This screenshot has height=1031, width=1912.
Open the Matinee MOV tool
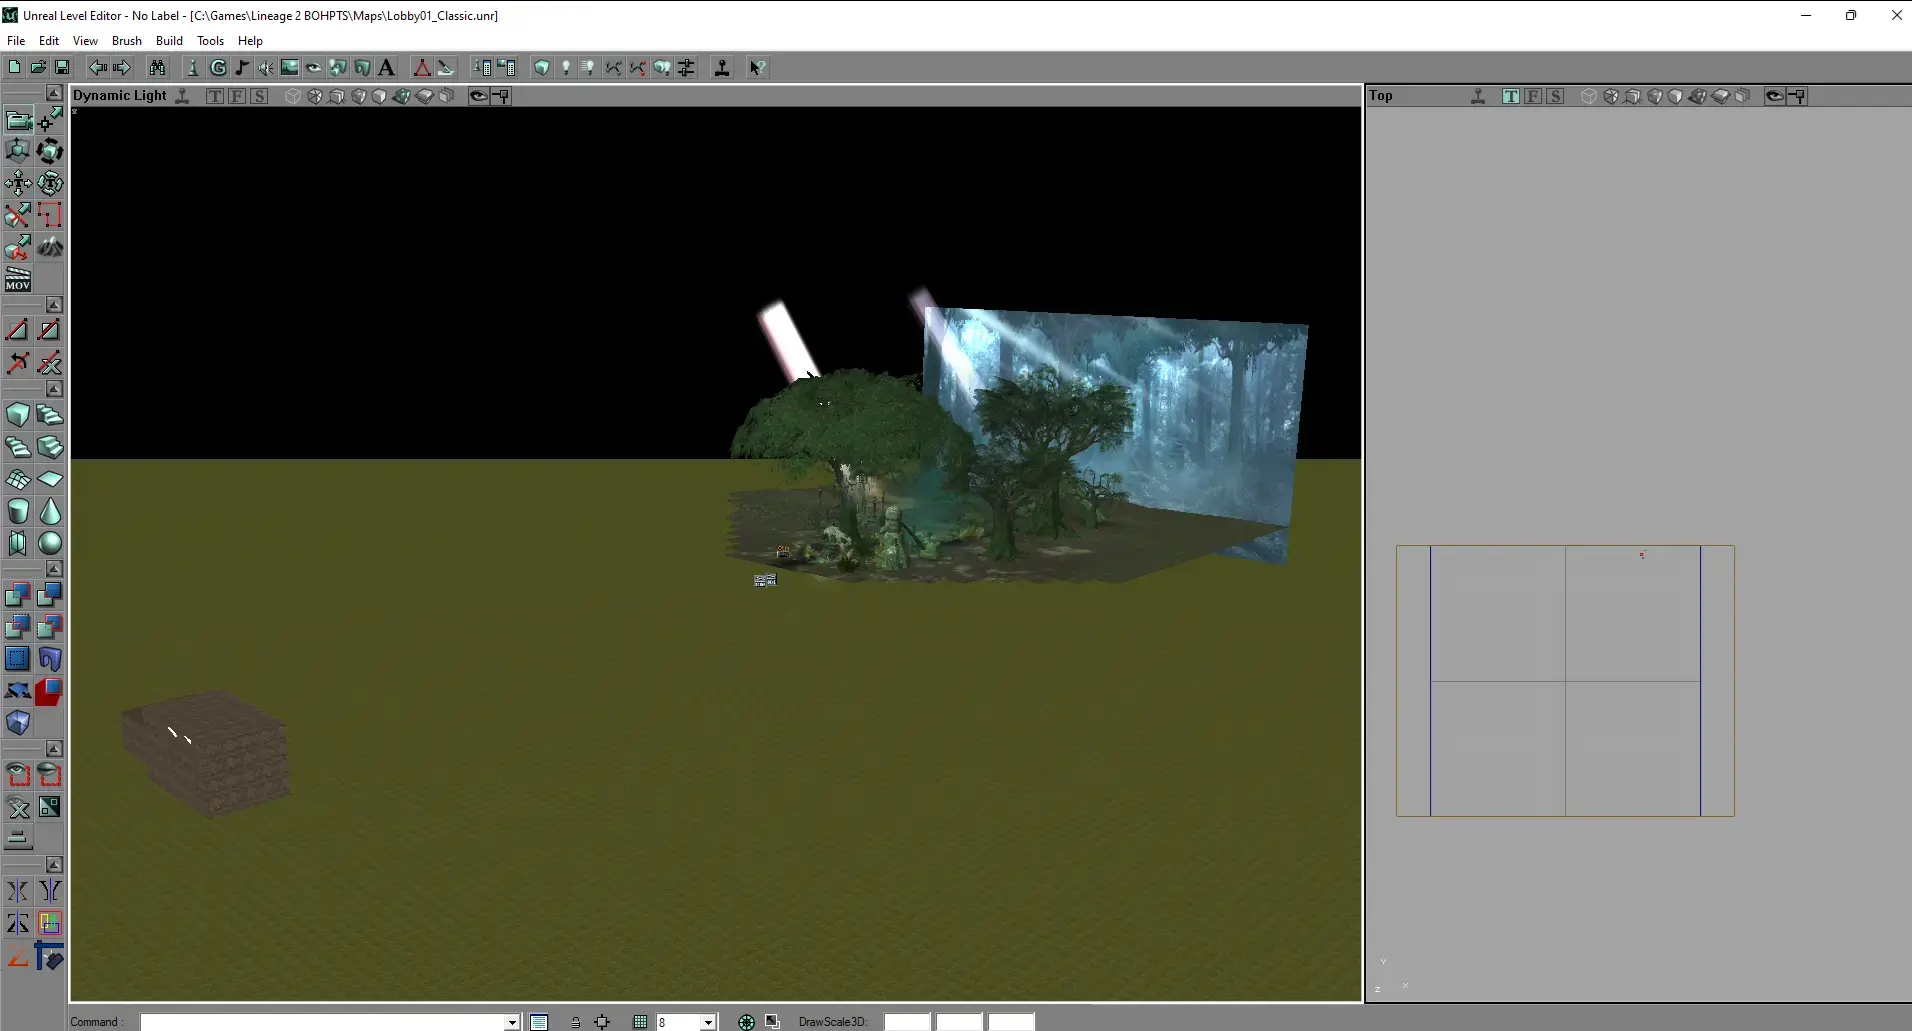click(x=18, y=279)
